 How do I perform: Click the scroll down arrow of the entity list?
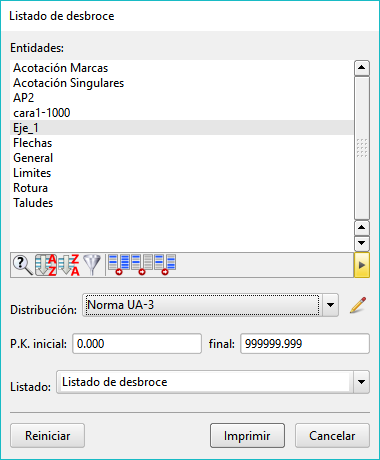pyautogui.click(x=362, y=243)
